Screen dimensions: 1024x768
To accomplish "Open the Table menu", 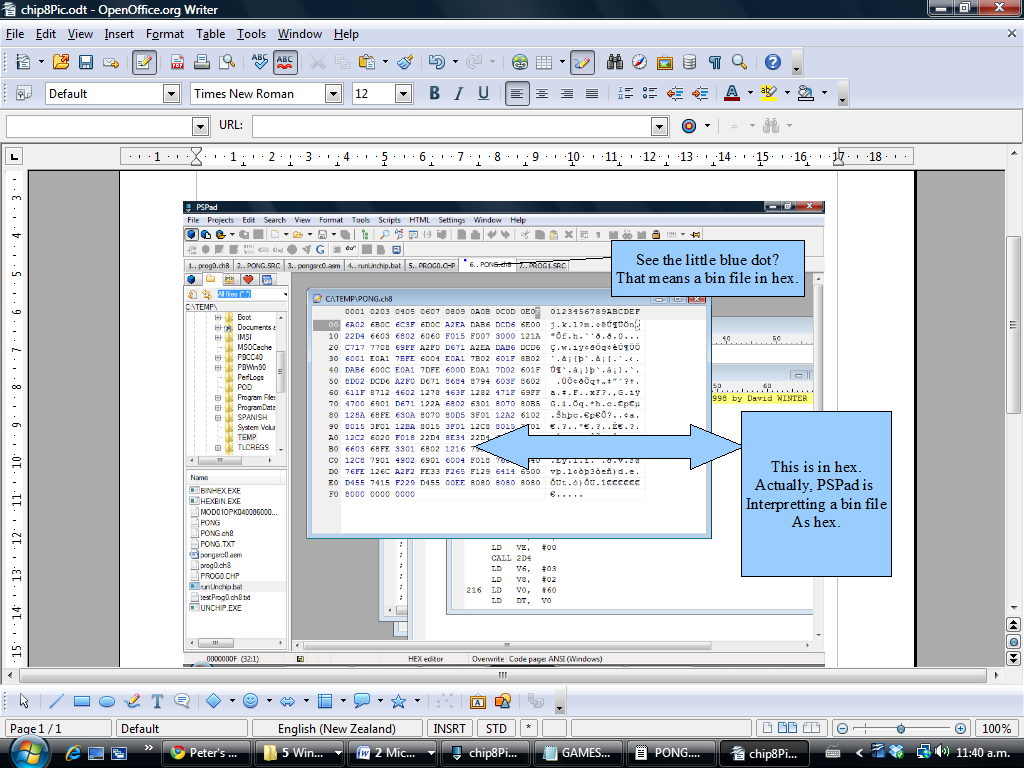I will point(210,34).
